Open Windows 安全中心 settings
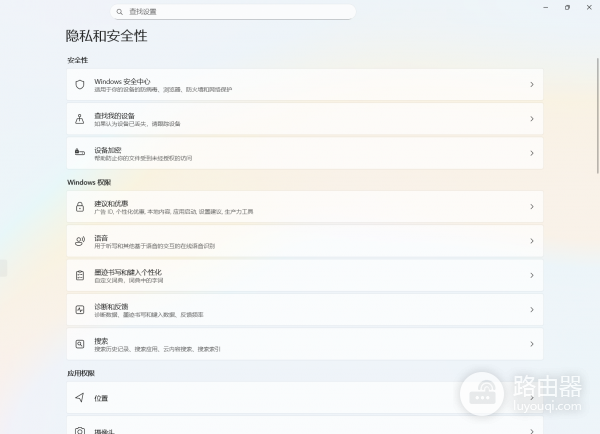Viewport: 600px width, 434px height. click(305, 85)
